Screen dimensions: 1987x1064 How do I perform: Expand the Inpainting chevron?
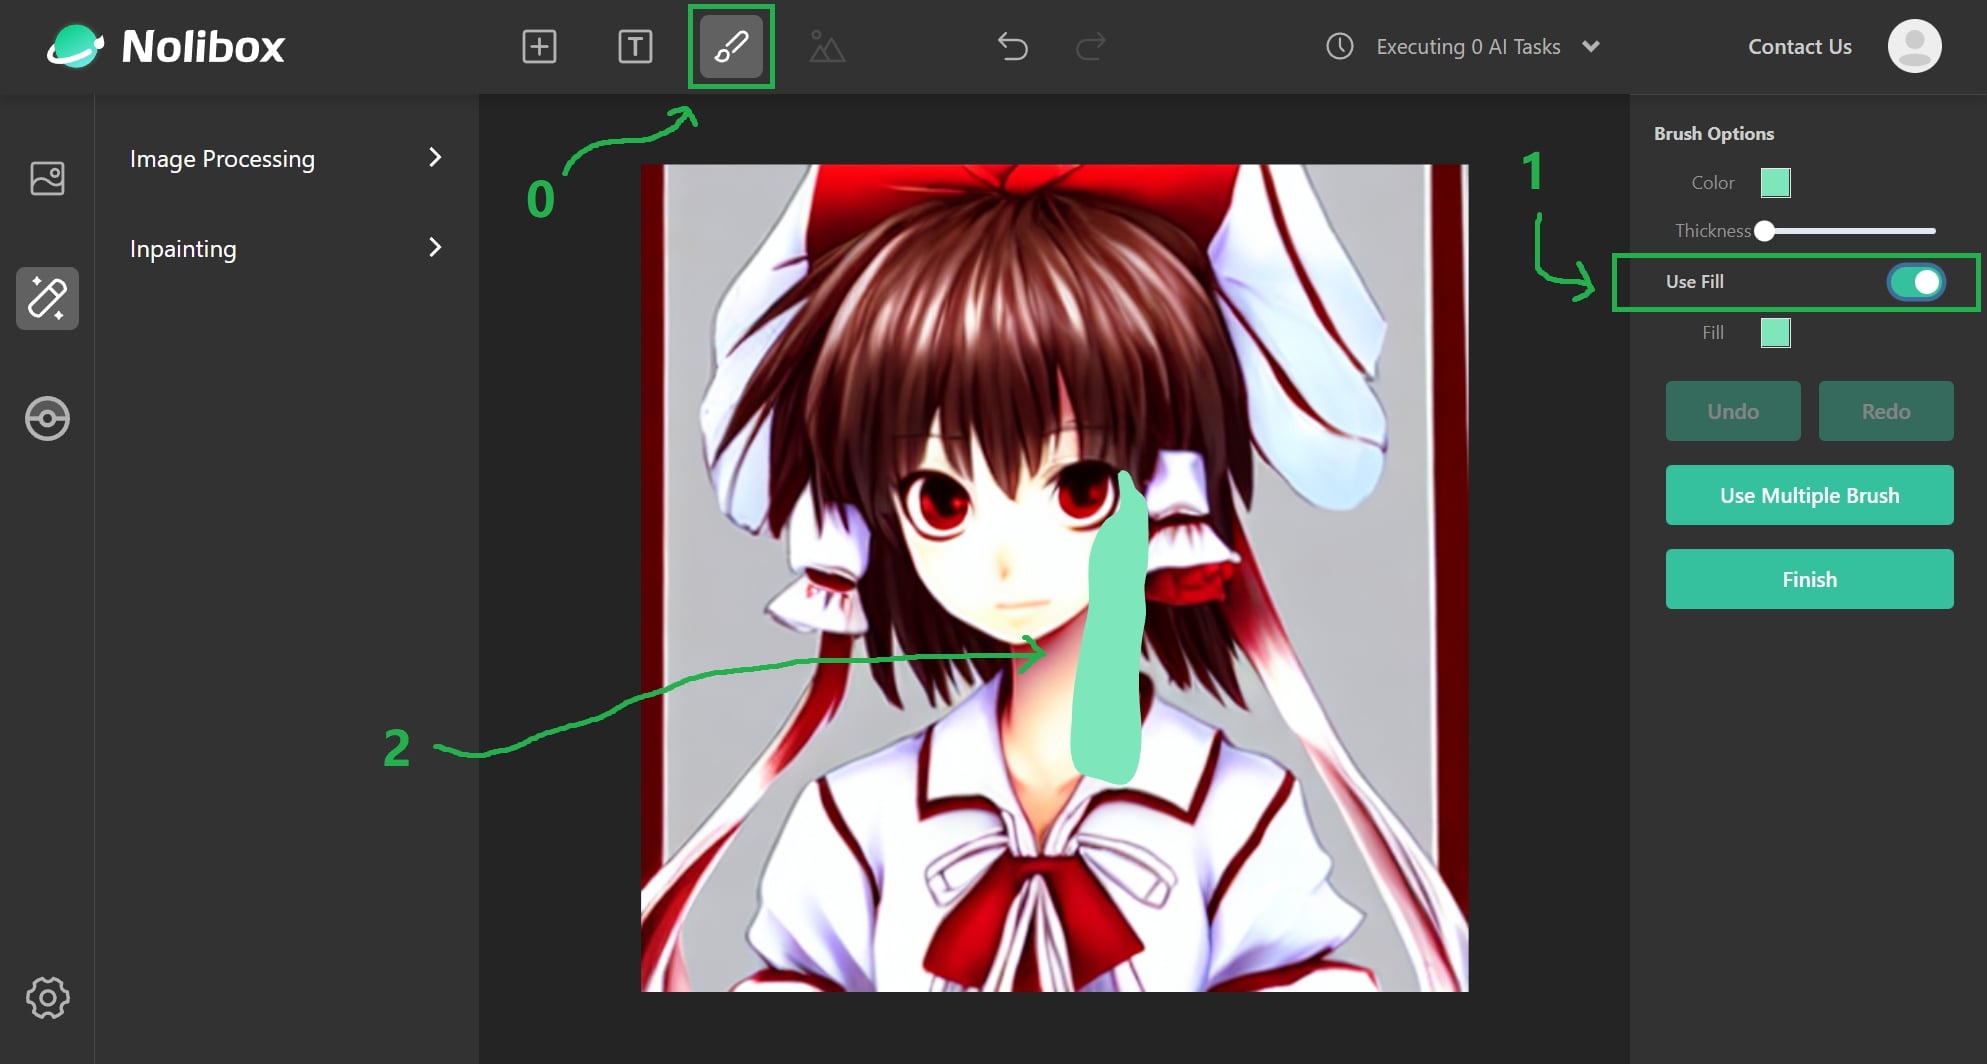click(435, 247)
